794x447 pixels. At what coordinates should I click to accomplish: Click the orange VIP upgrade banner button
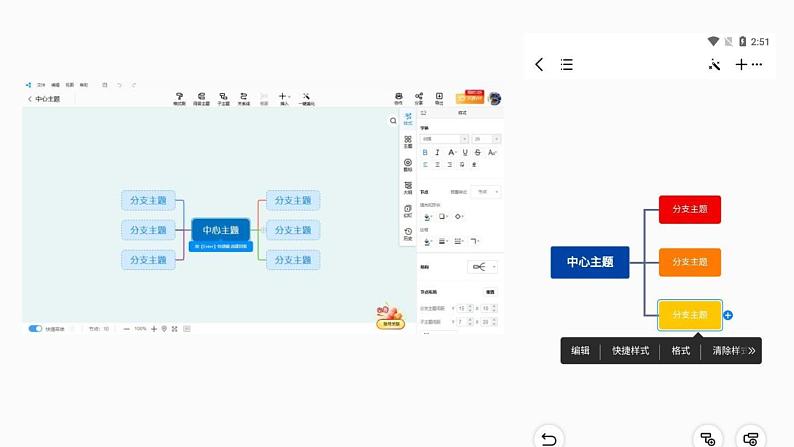coord(469,97)
